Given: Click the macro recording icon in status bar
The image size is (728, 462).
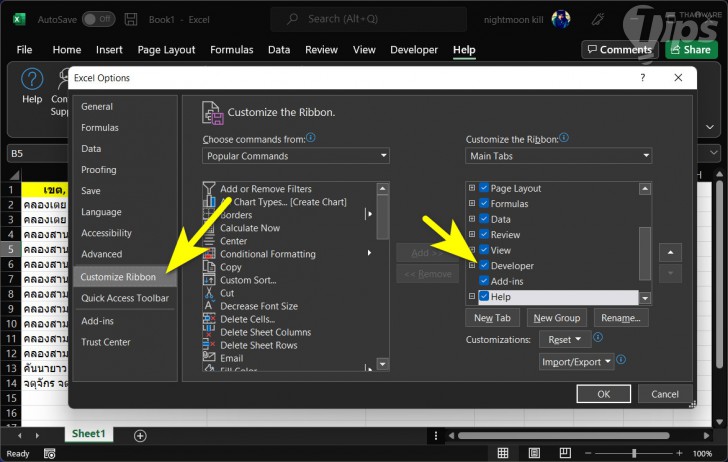Looking at the screenshot, I should (x=49, y=453).
